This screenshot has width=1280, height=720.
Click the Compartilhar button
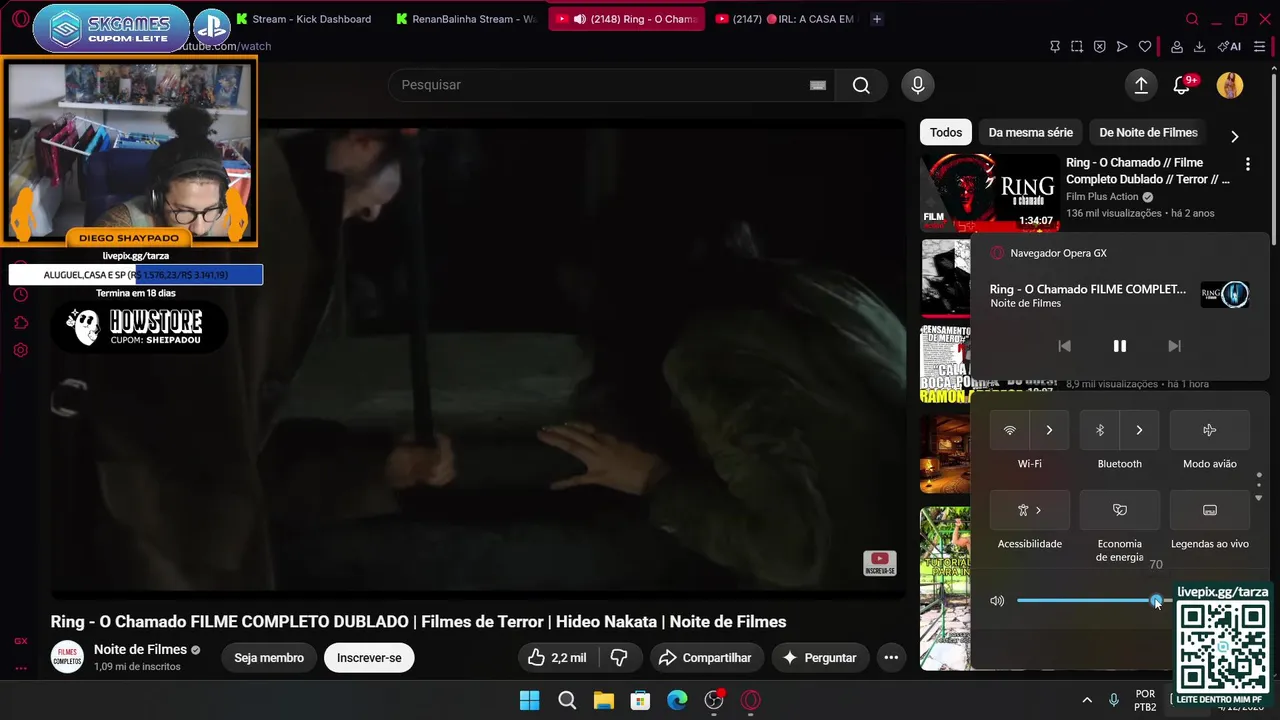click(707, 657)
